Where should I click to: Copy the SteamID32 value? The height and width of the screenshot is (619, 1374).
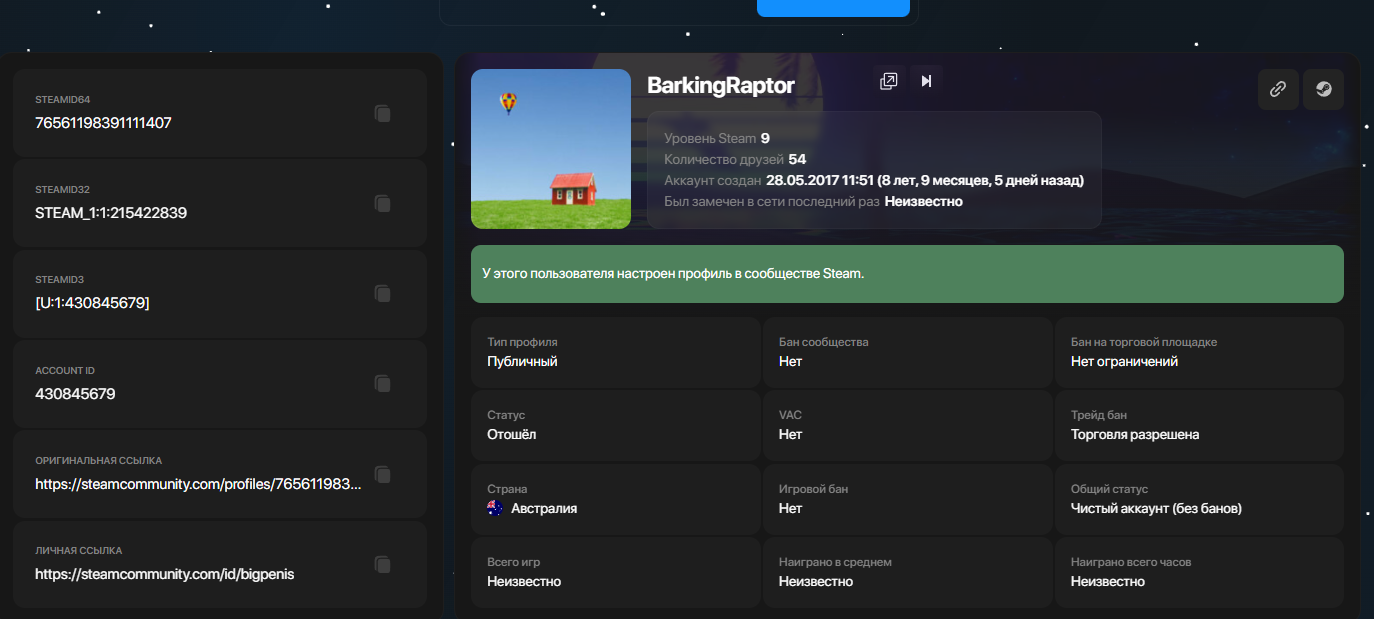382,204
